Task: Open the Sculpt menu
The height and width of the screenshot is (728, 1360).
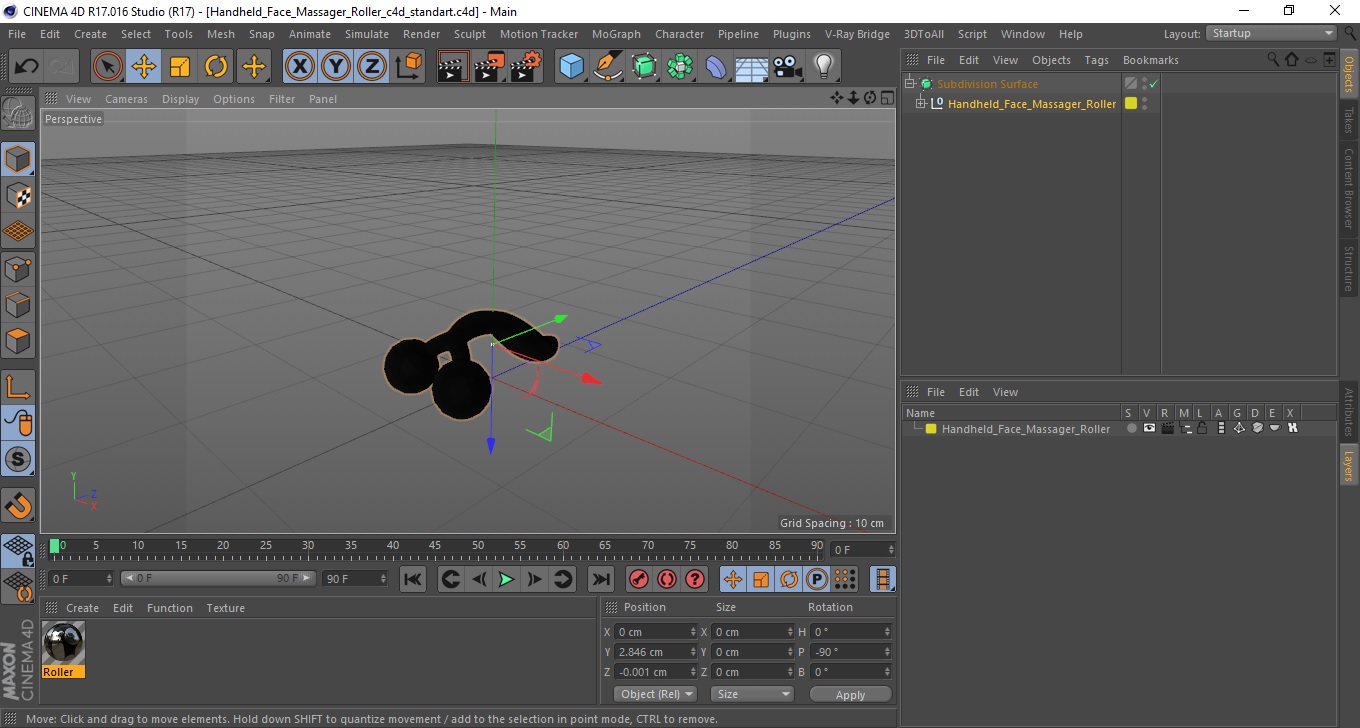Action: [470, 34]
